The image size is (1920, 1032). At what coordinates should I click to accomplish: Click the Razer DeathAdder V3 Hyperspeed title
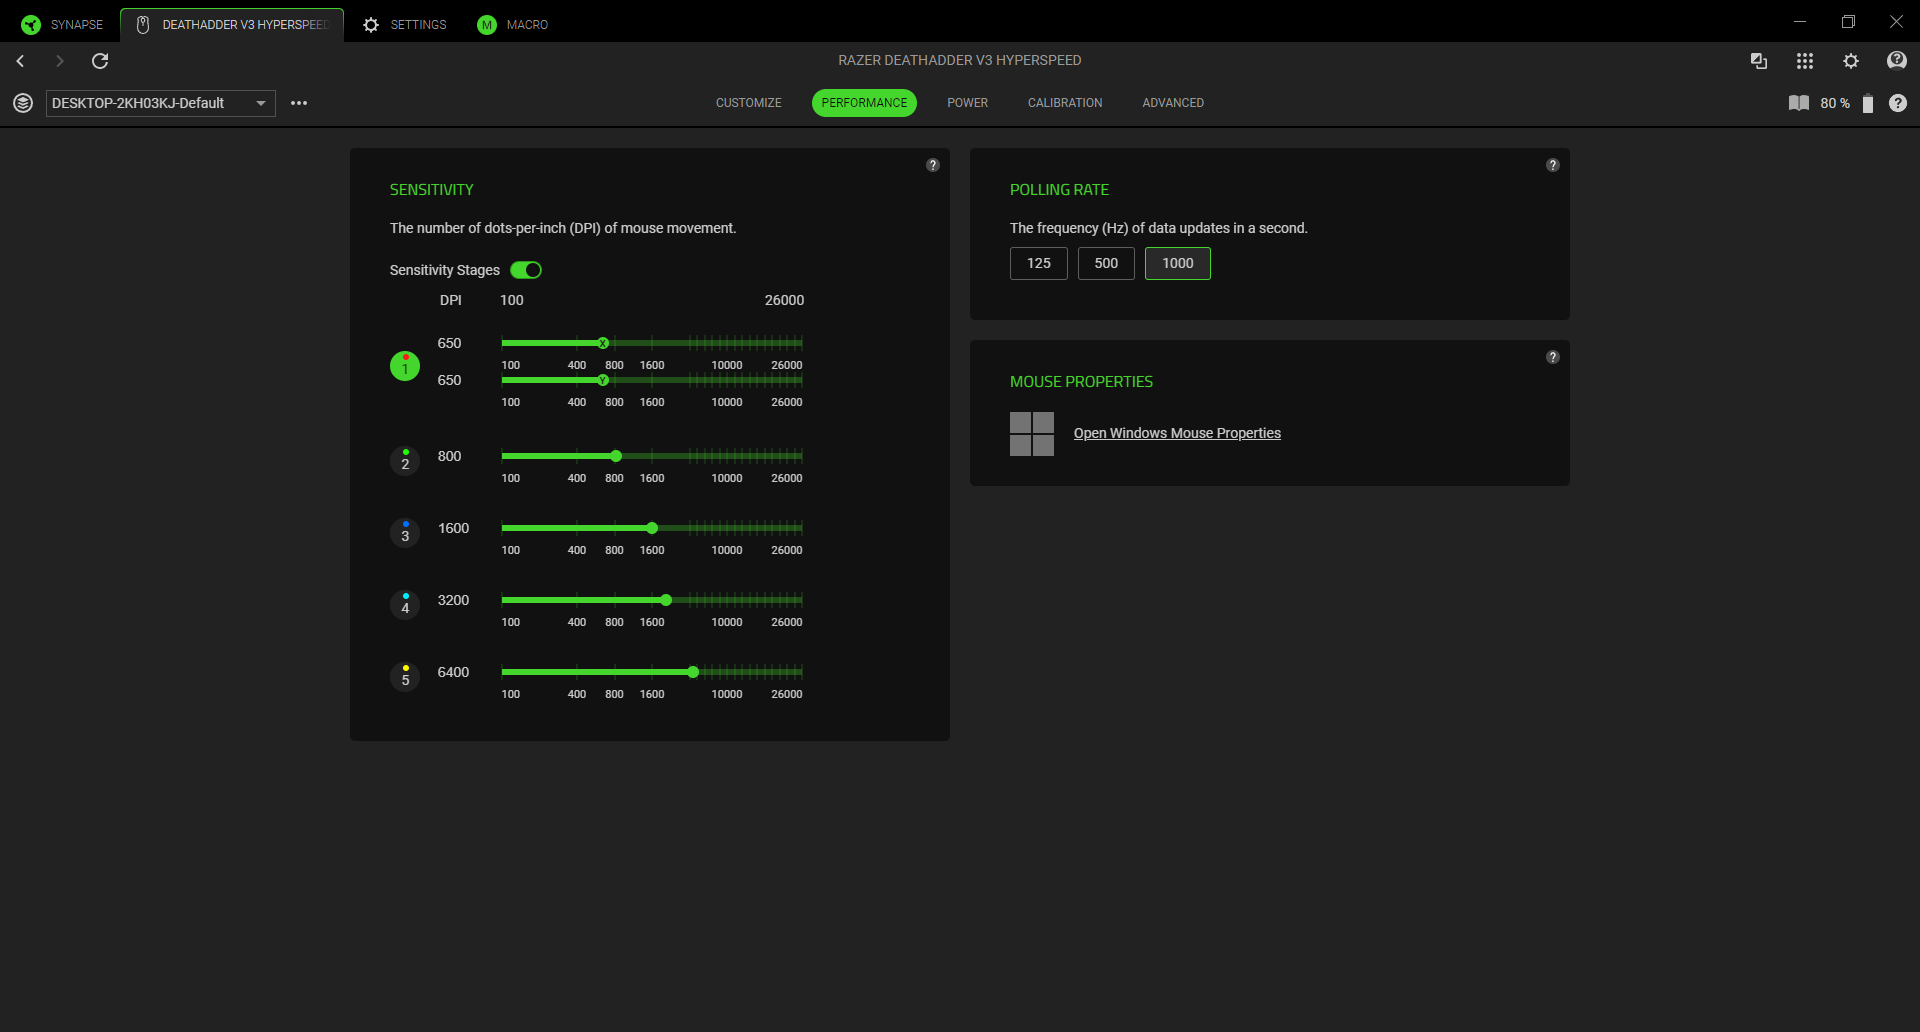tap(960, 60)
